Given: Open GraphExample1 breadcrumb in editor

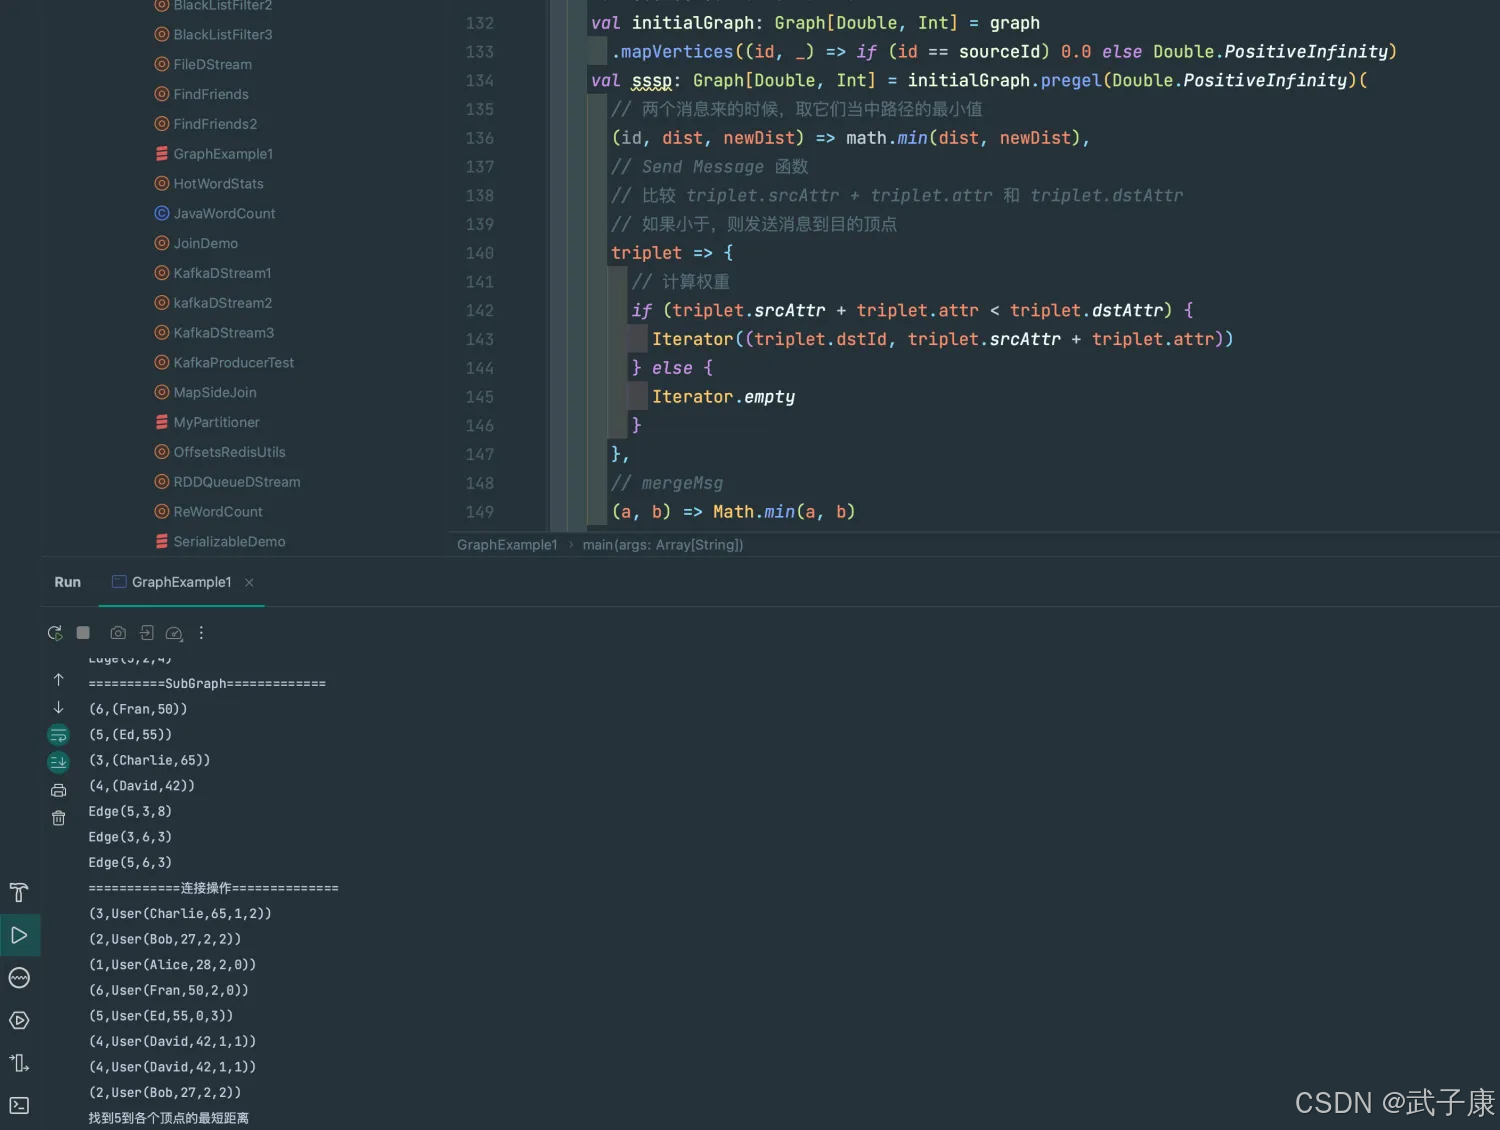Looking at the screenshot, I should 507,545.
